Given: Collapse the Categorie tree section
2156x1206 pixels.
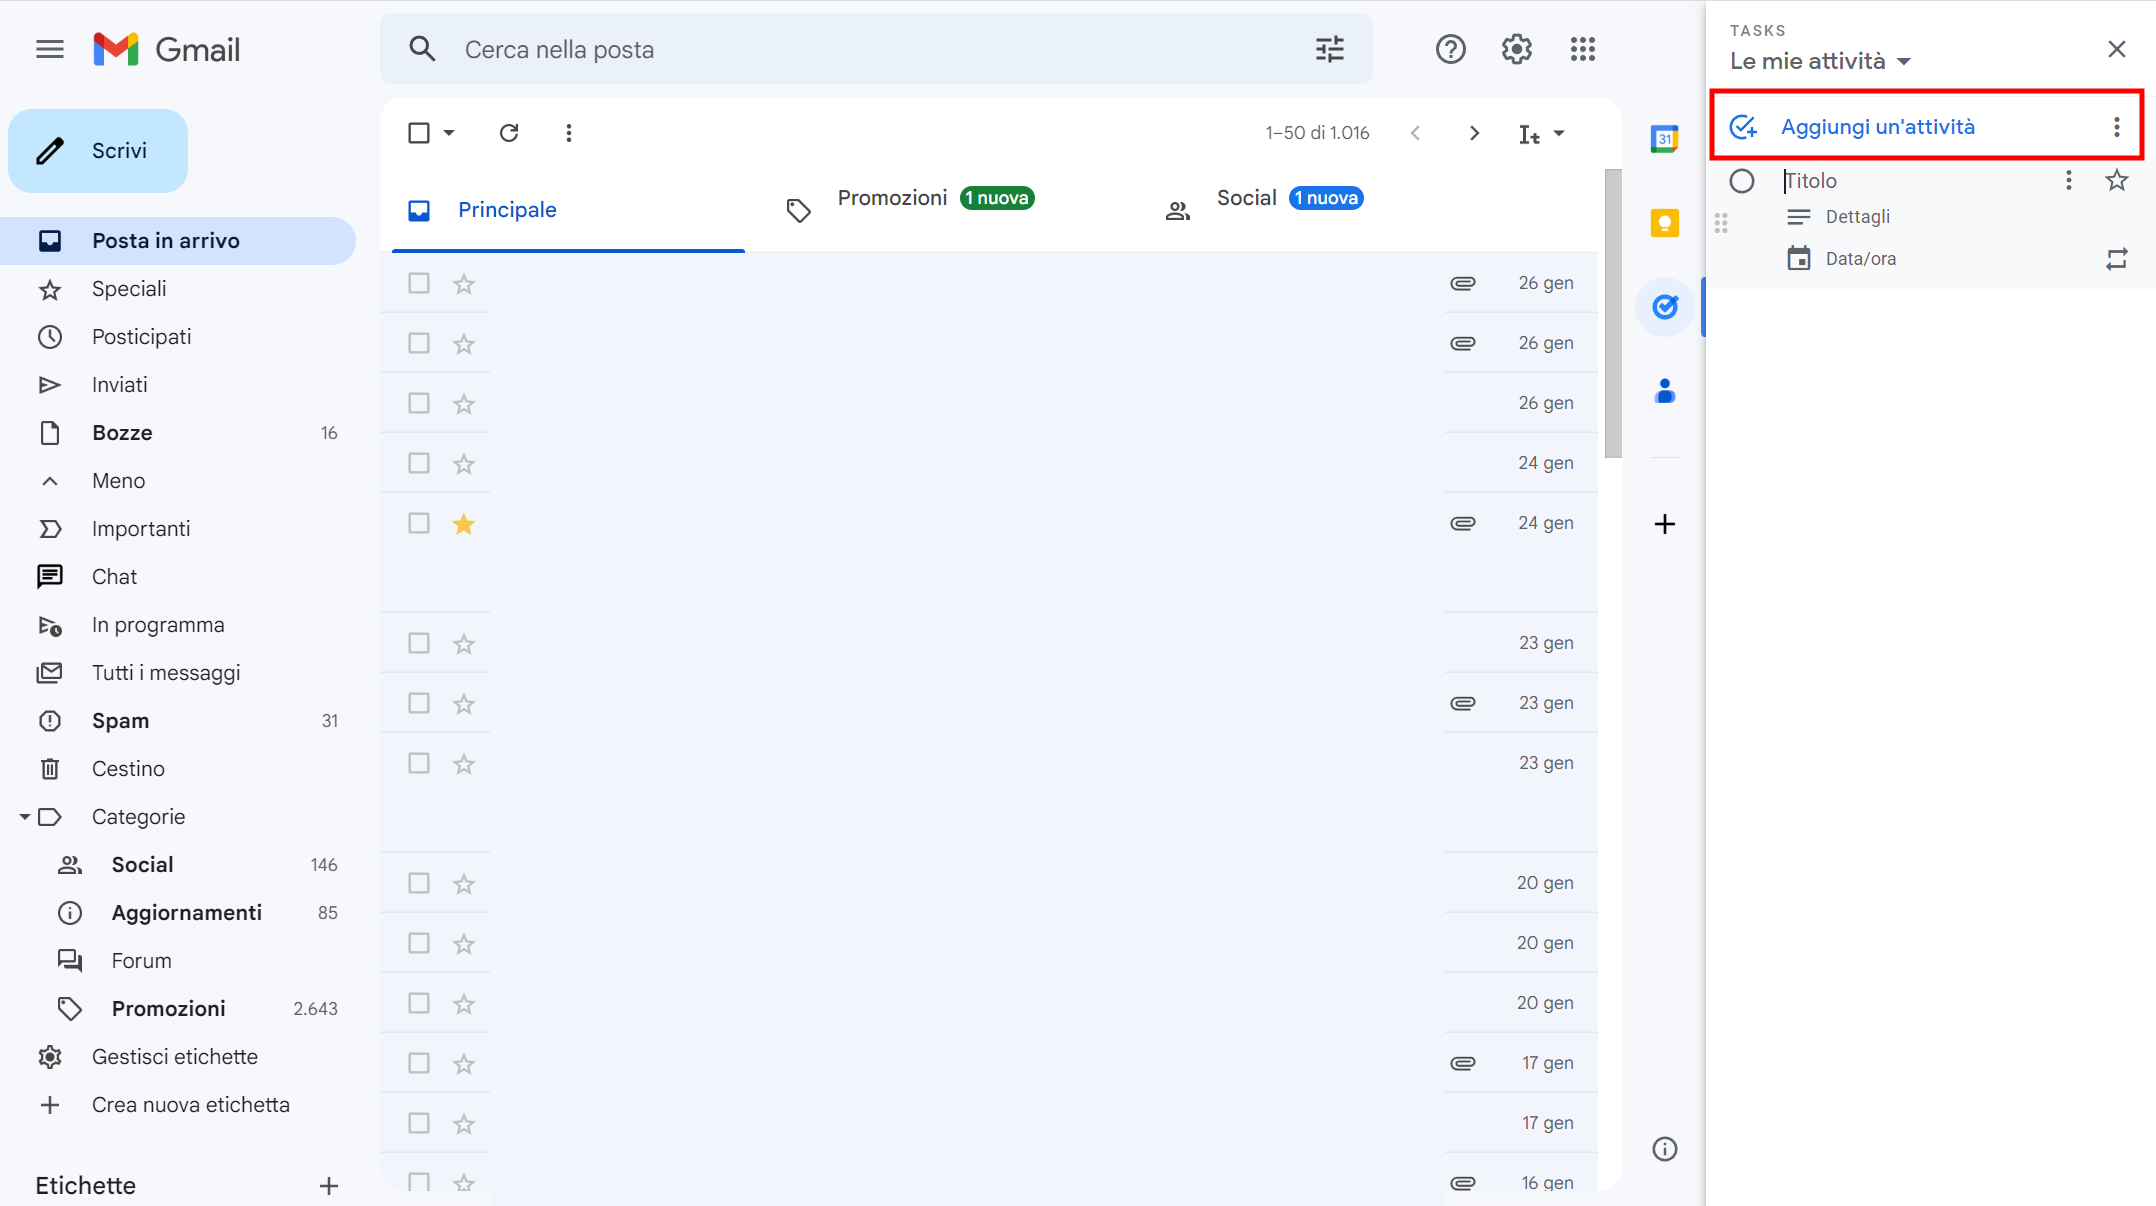Looking at the screenshot, I should click(24, 817).
